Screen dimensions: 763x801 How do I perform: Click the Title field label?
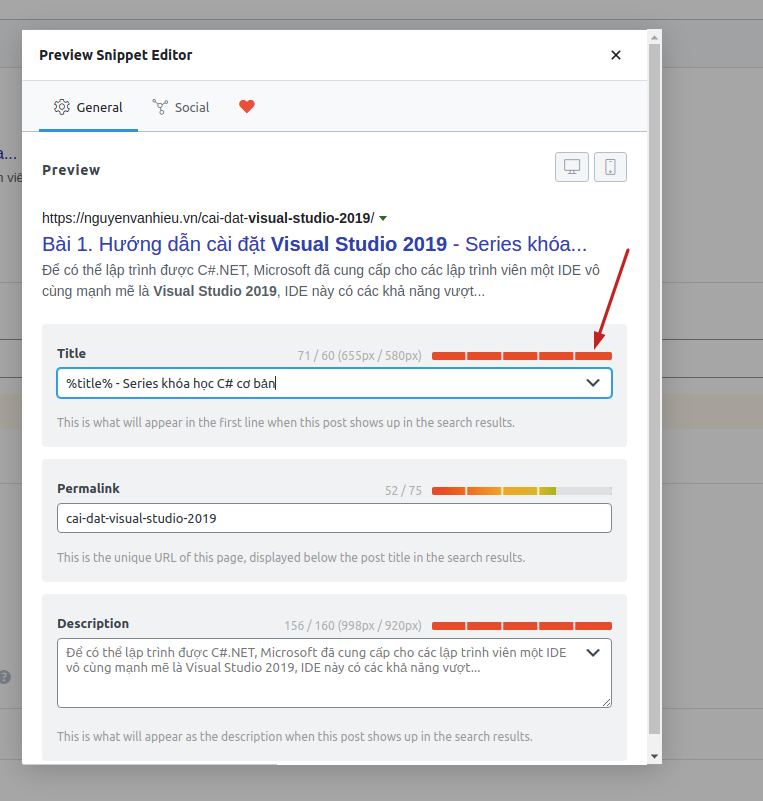pos(71,354)
